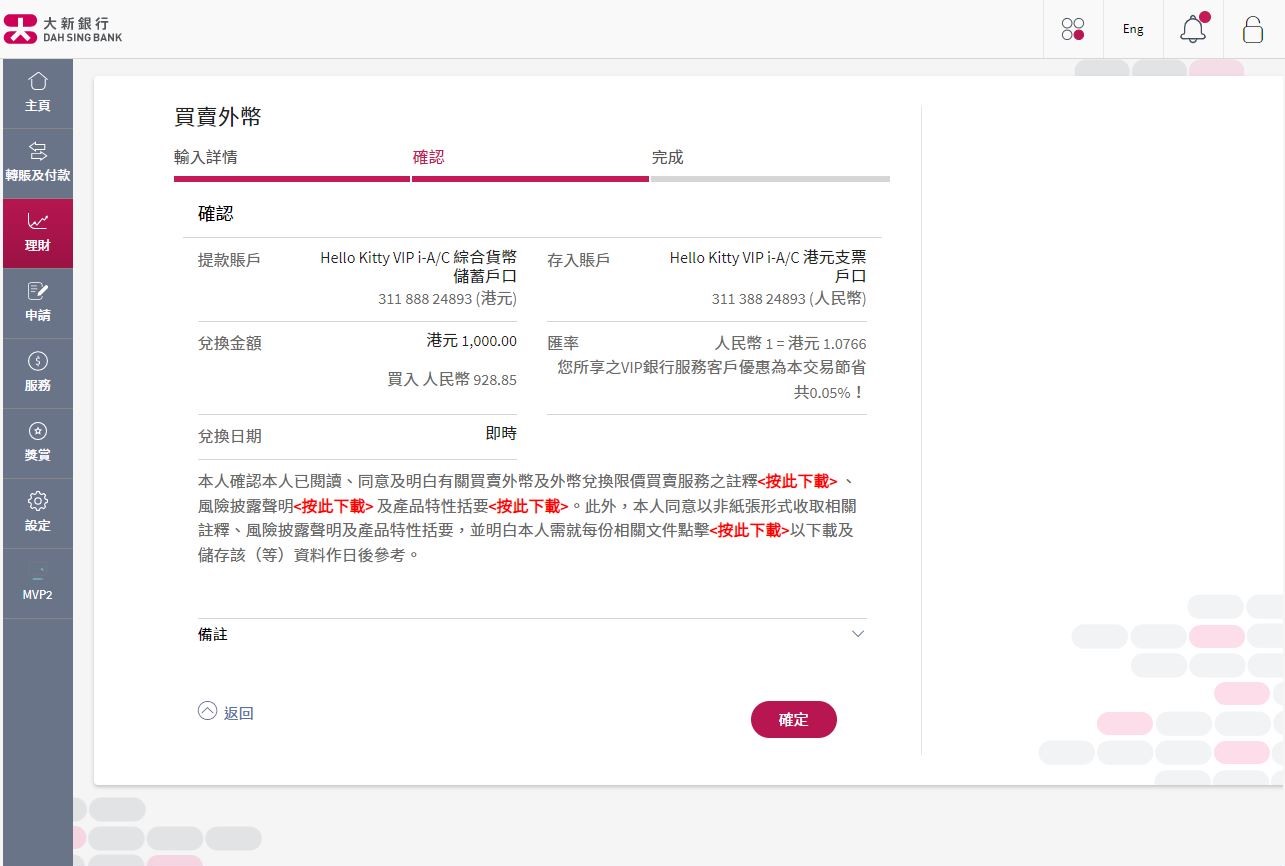Switch language by clicking Eng

pyautogui.click(x=1132, y=29)
